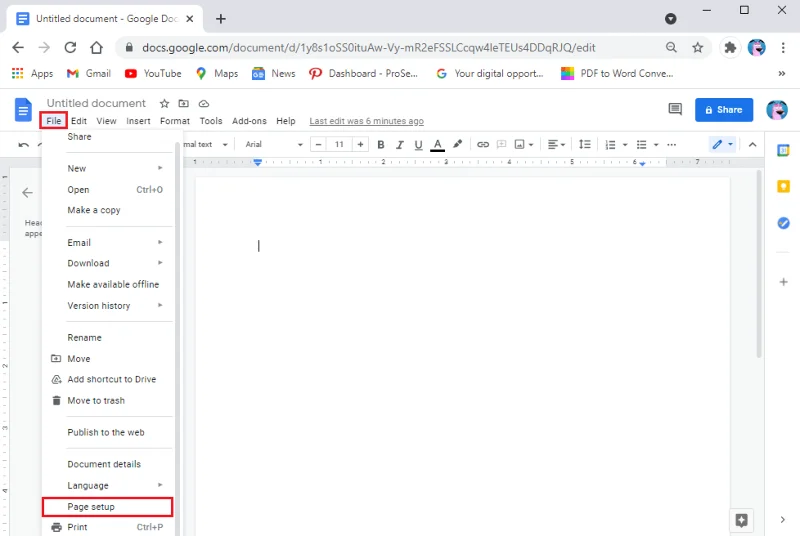Increase the font size
This screenshot has height=536, width=800.
click(x=360, y=144)
